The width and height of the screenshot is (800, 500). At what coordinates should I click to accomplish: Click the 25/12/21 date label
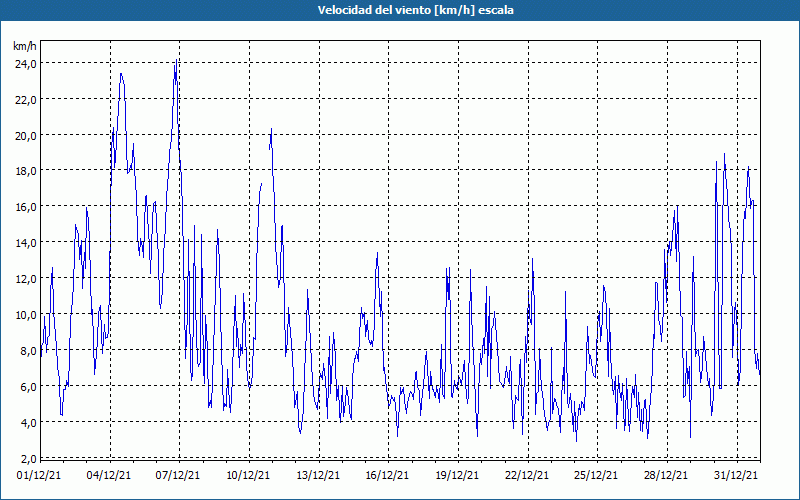click(x=596, y=476)
